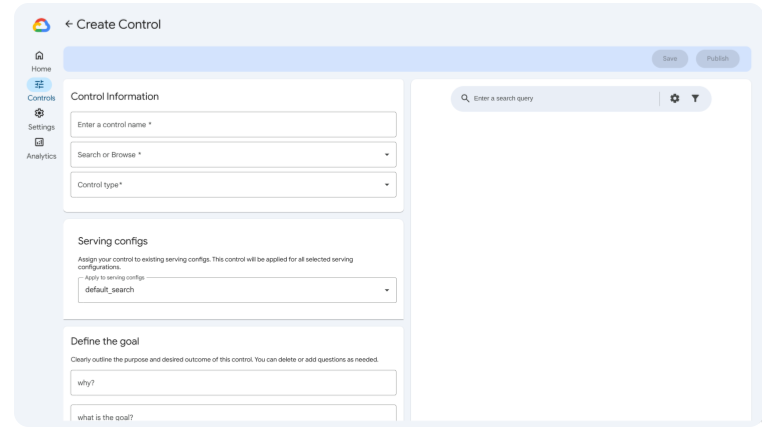This screenshot has width=762, height=431.
Task: Click the back arrow beside Create Control
Action: click(69, 23)
